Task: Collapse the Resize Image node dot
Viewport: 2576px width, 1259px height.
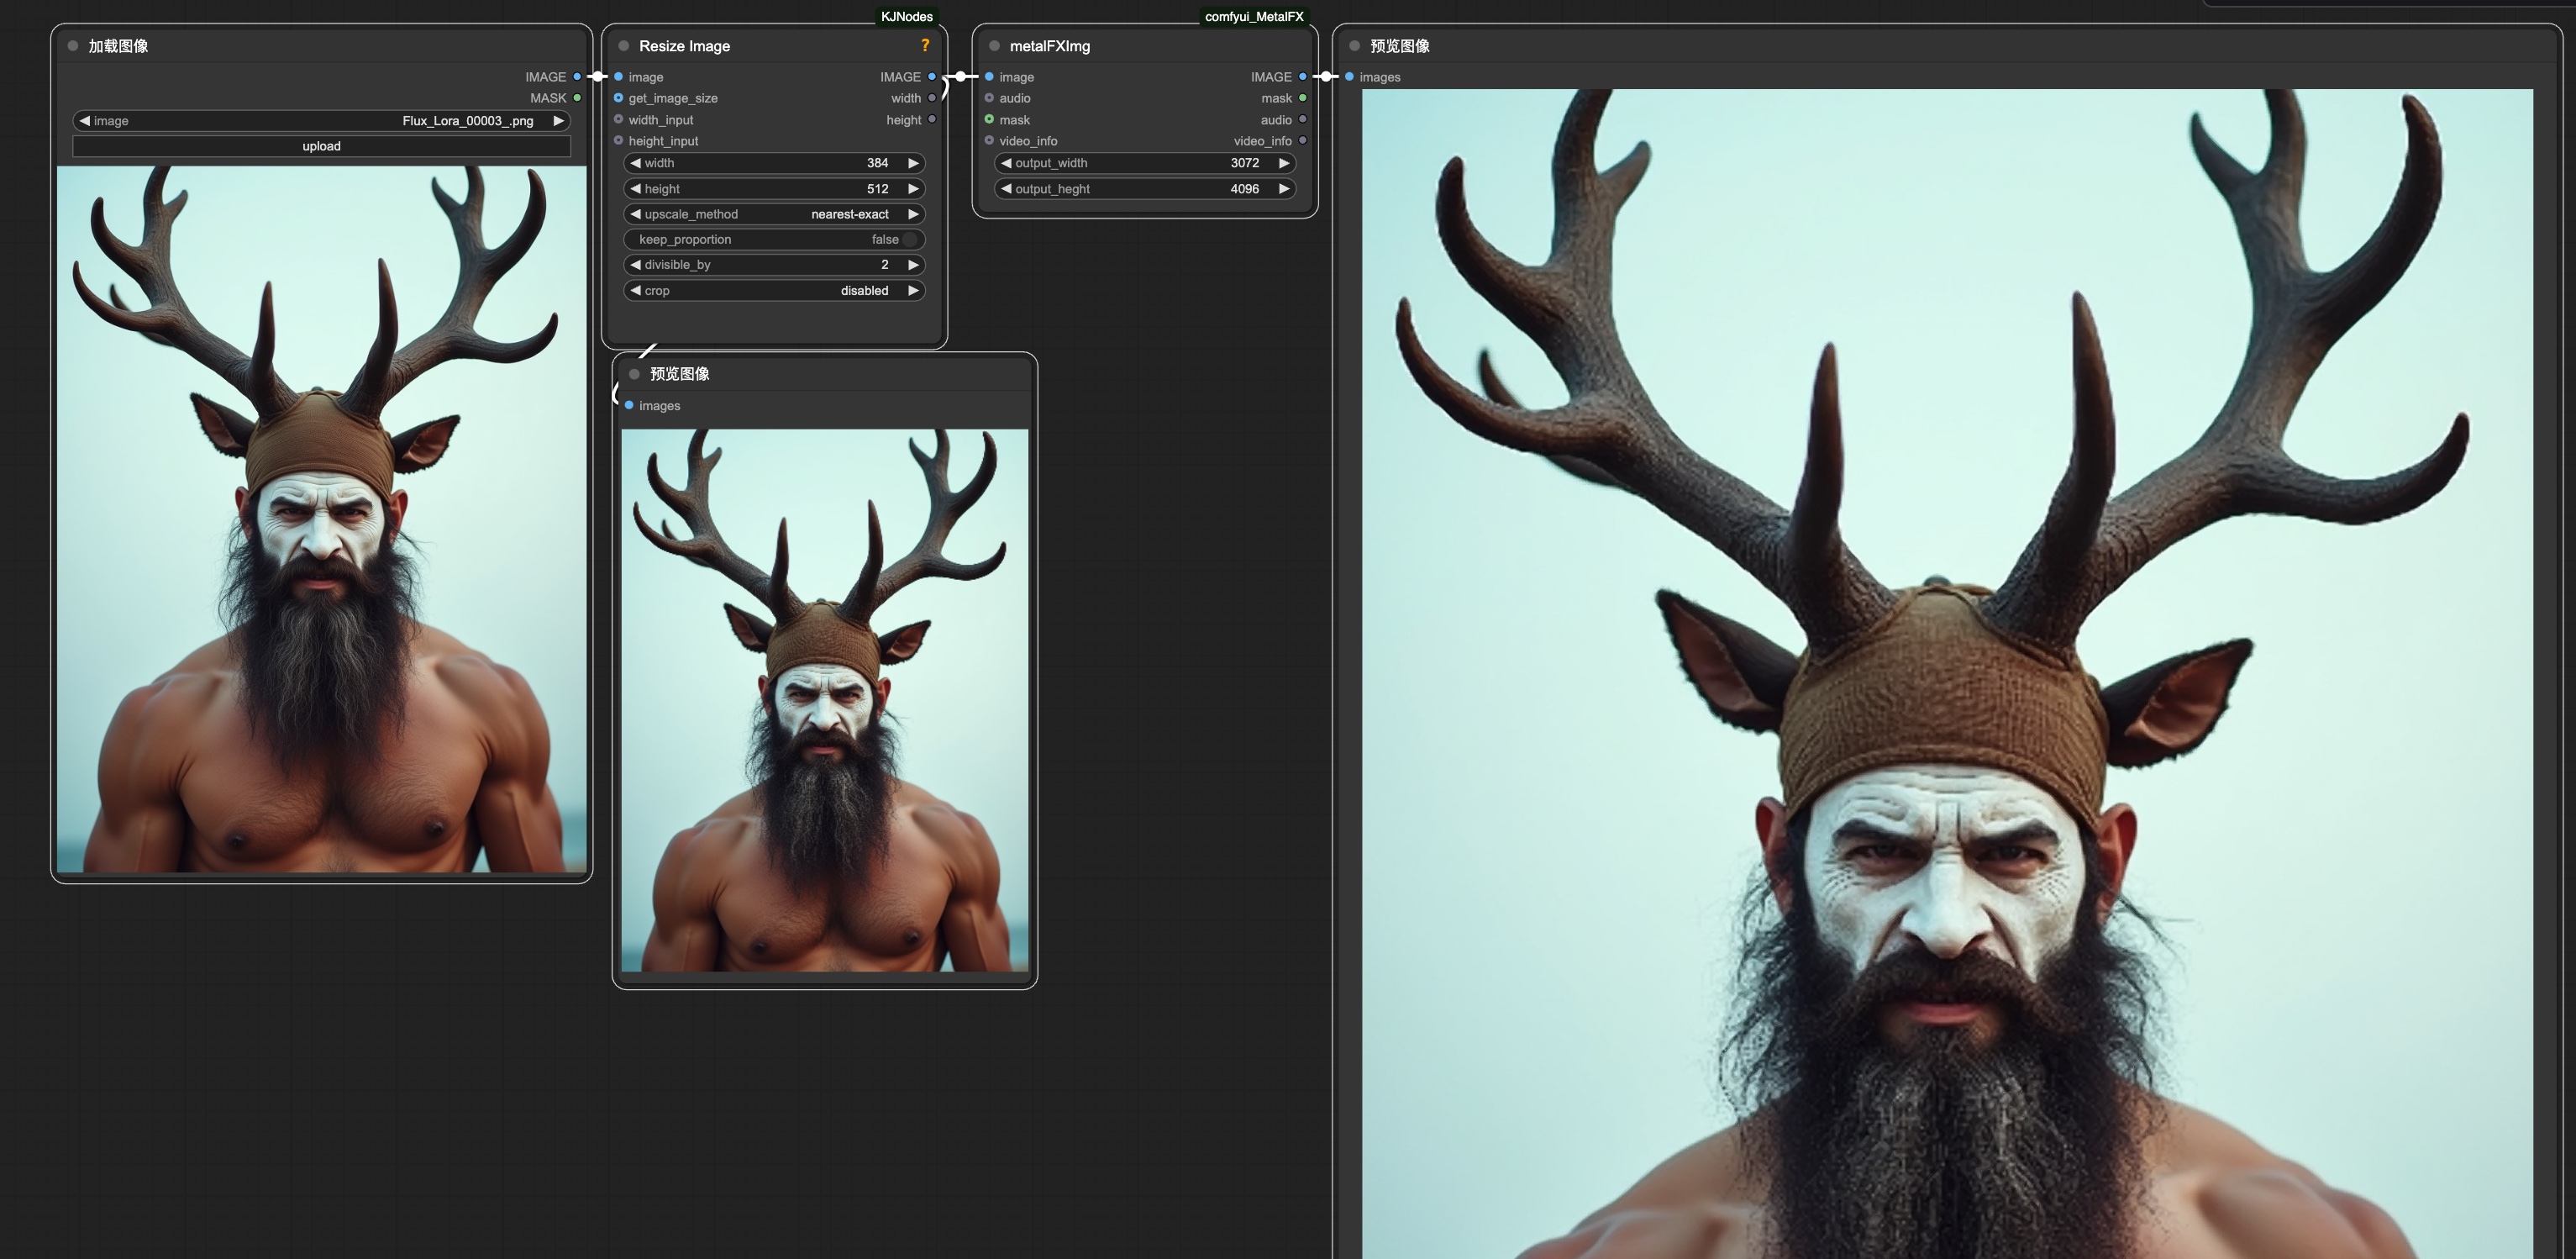Action: click(x=624, y=46)
